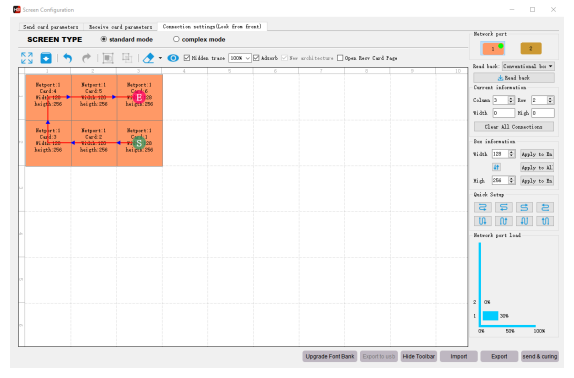Viewport: 574px width, 378px height.
Task: Switch to Receive card parameters tab
Action: click(x=120, y=27)
